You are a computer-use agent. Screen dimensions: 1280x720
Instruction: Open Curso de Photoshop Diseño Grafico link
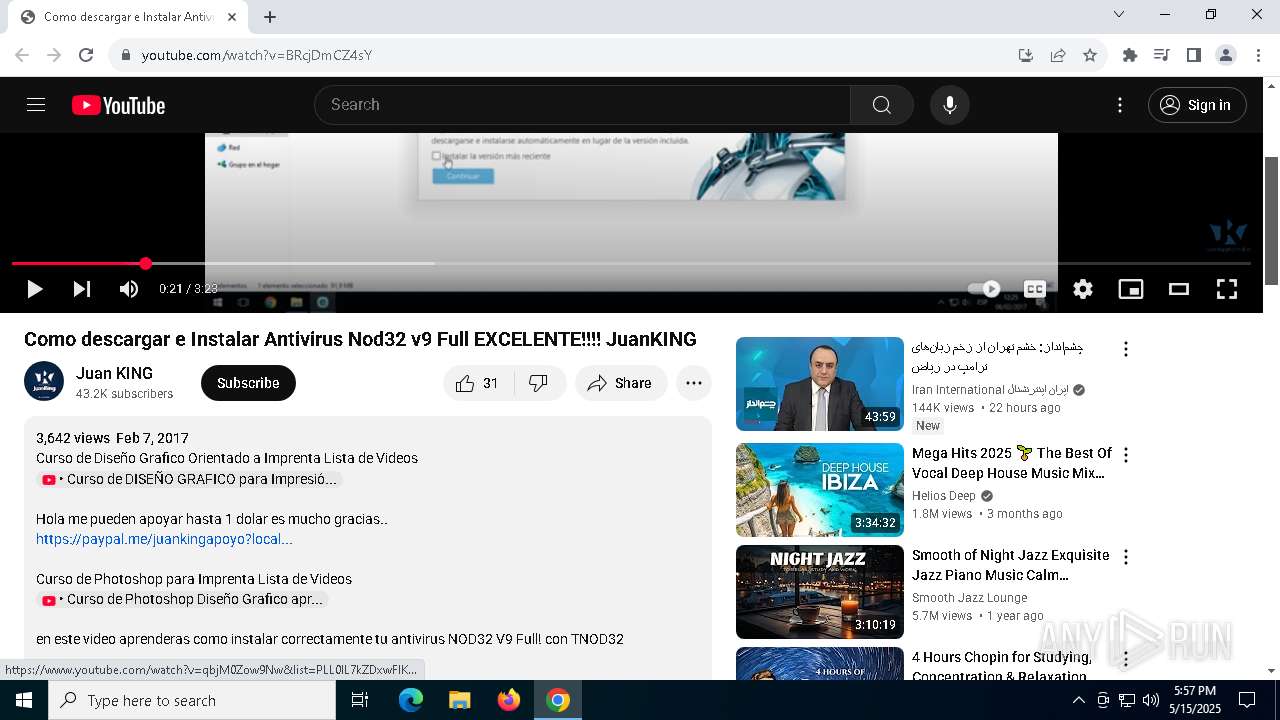(182, 599)
